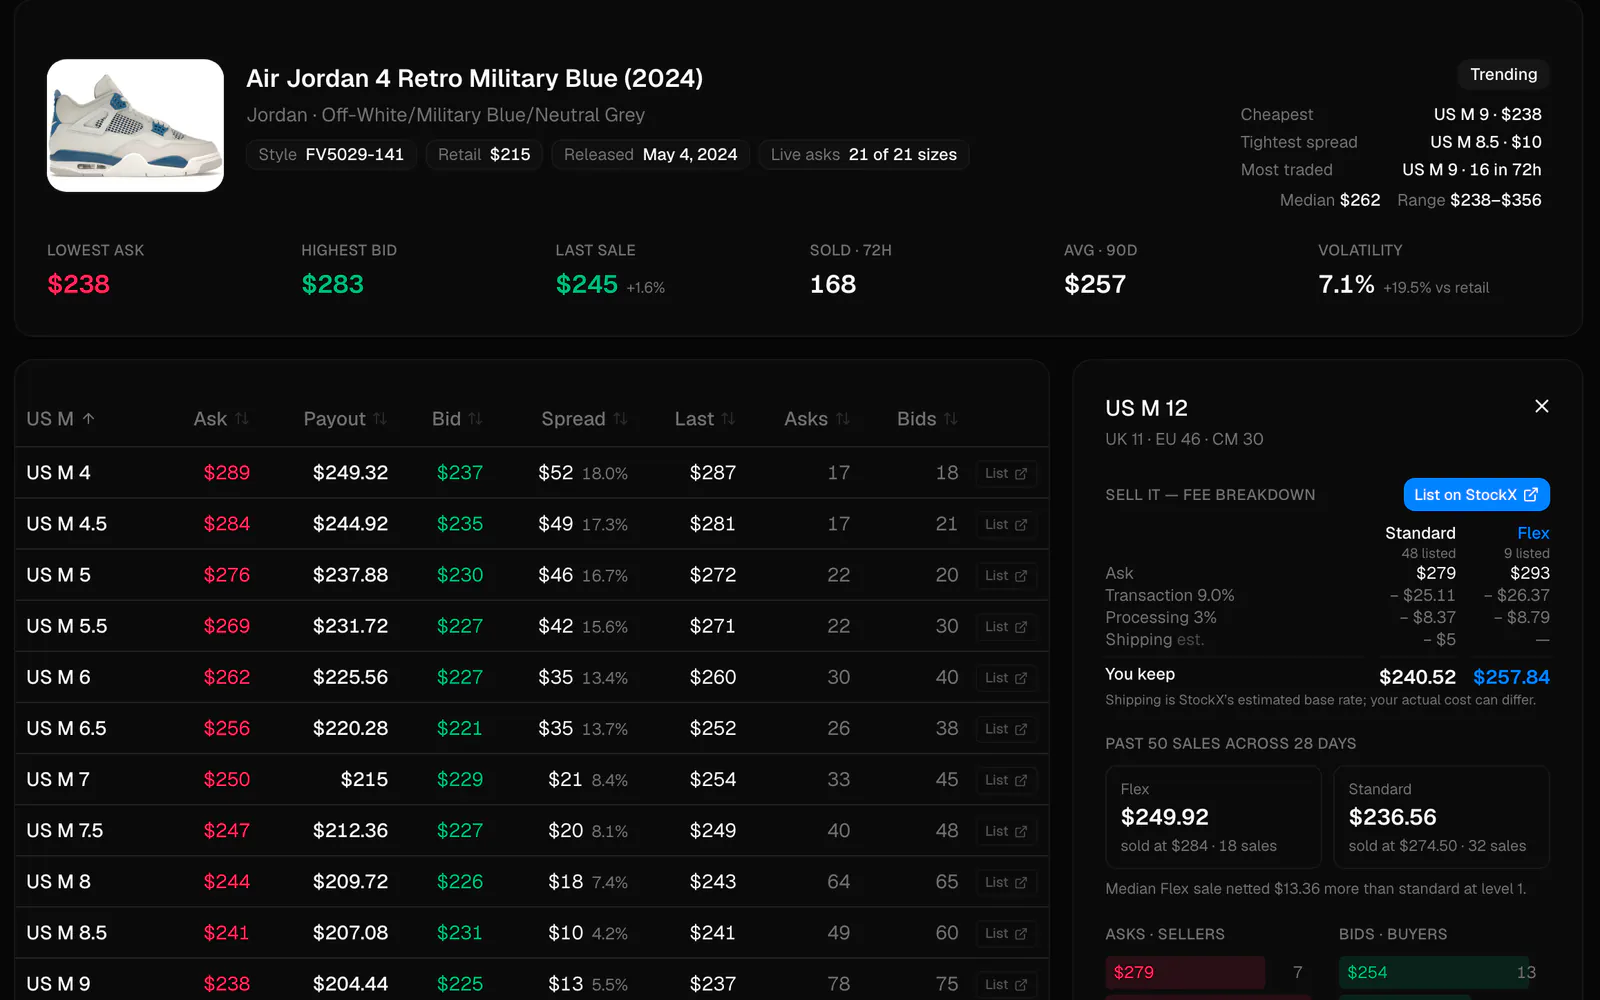Click the Spread column sort icon
Screen dimensions: 1600x1000
click(620, 419)
